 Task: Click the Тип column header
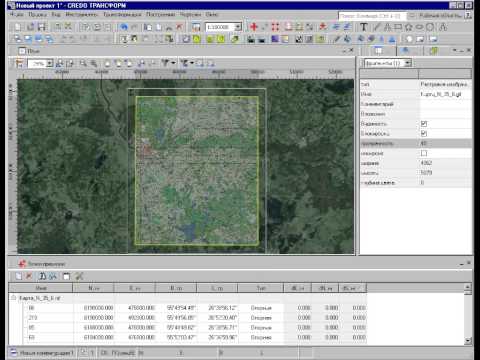(261, 288)
